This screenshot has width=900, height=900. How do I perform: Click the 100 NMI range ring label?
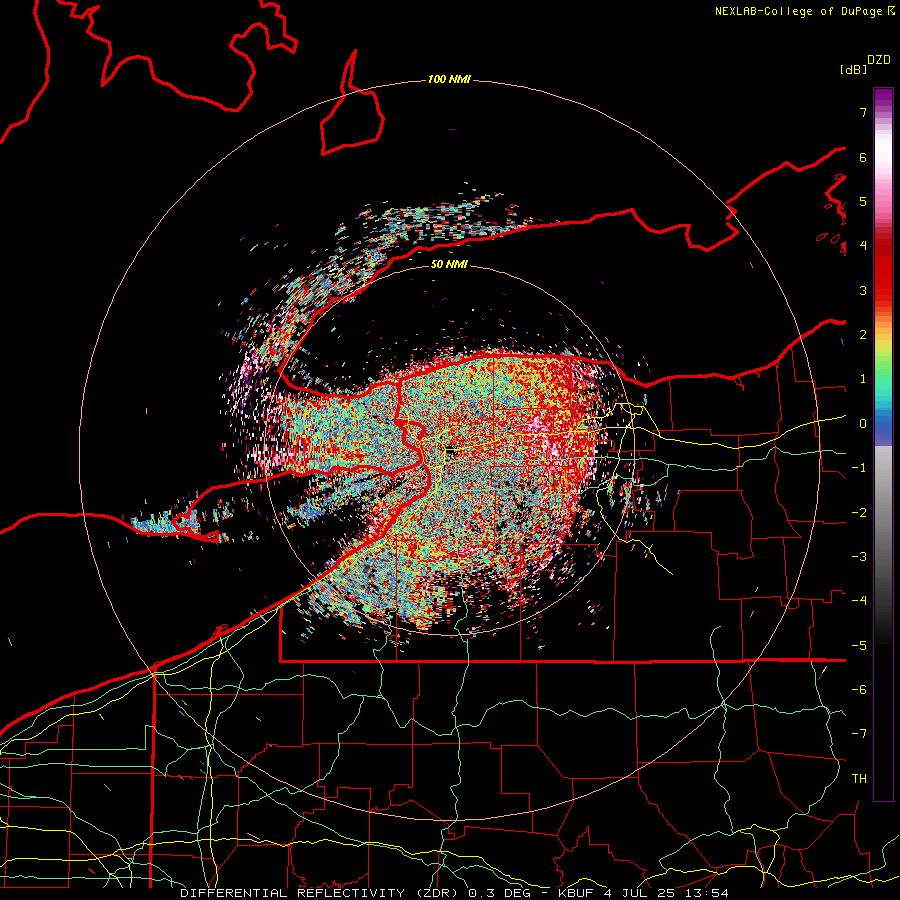(x=449, y=79)
